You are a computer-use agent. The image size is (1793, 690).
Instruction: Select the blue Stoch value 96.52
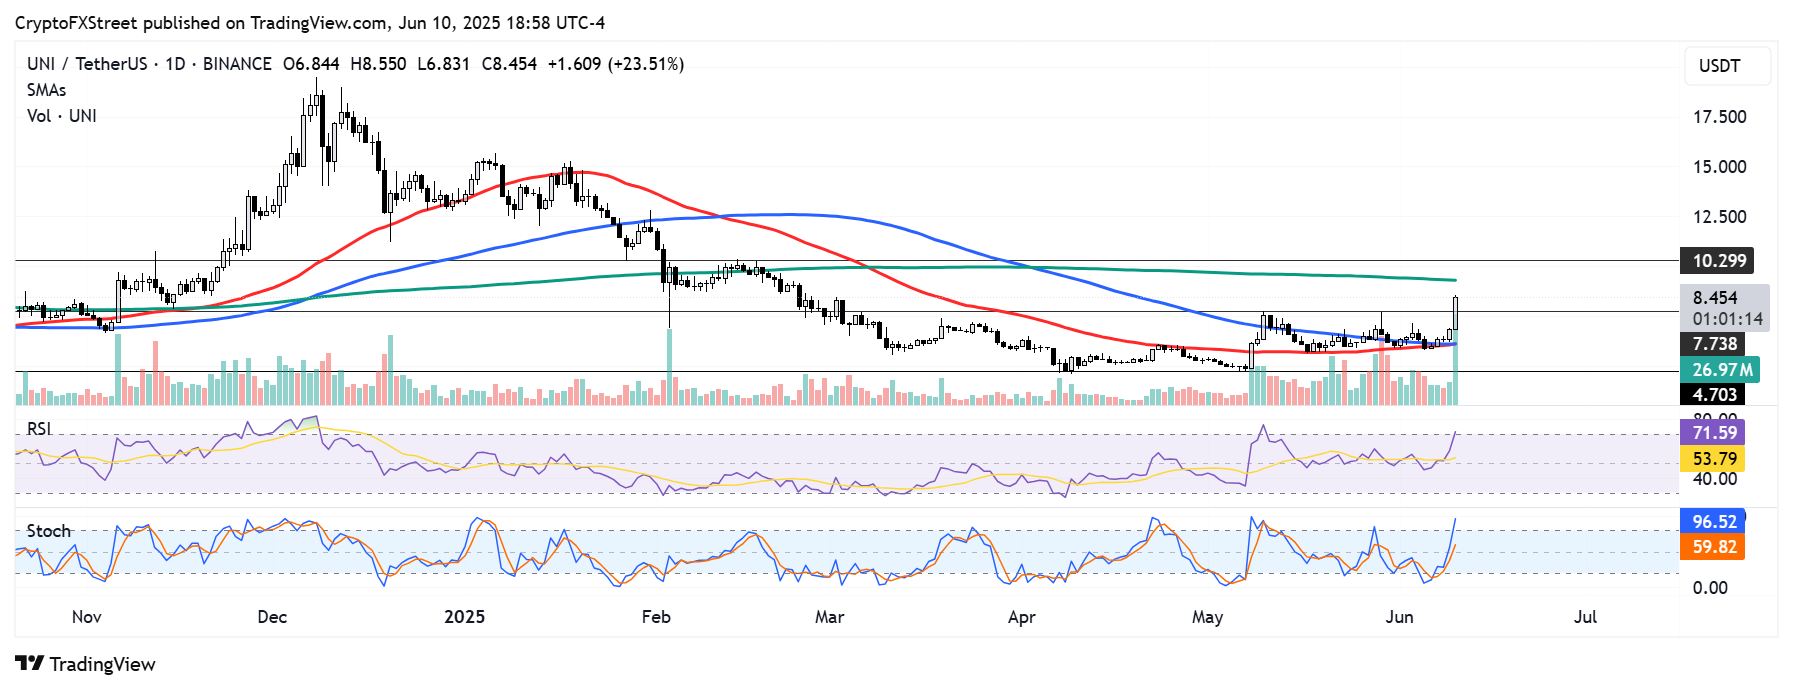tap(1714, 522)
